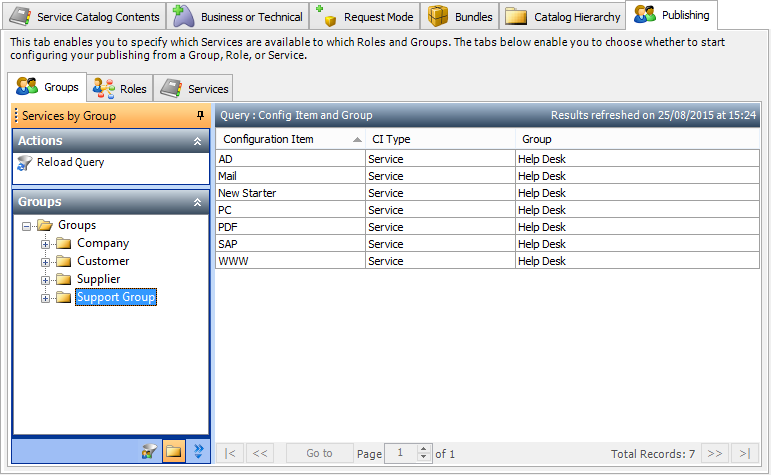Open the Request Mode tab
The height and width of the screenshot is (475, 771).
365,17
